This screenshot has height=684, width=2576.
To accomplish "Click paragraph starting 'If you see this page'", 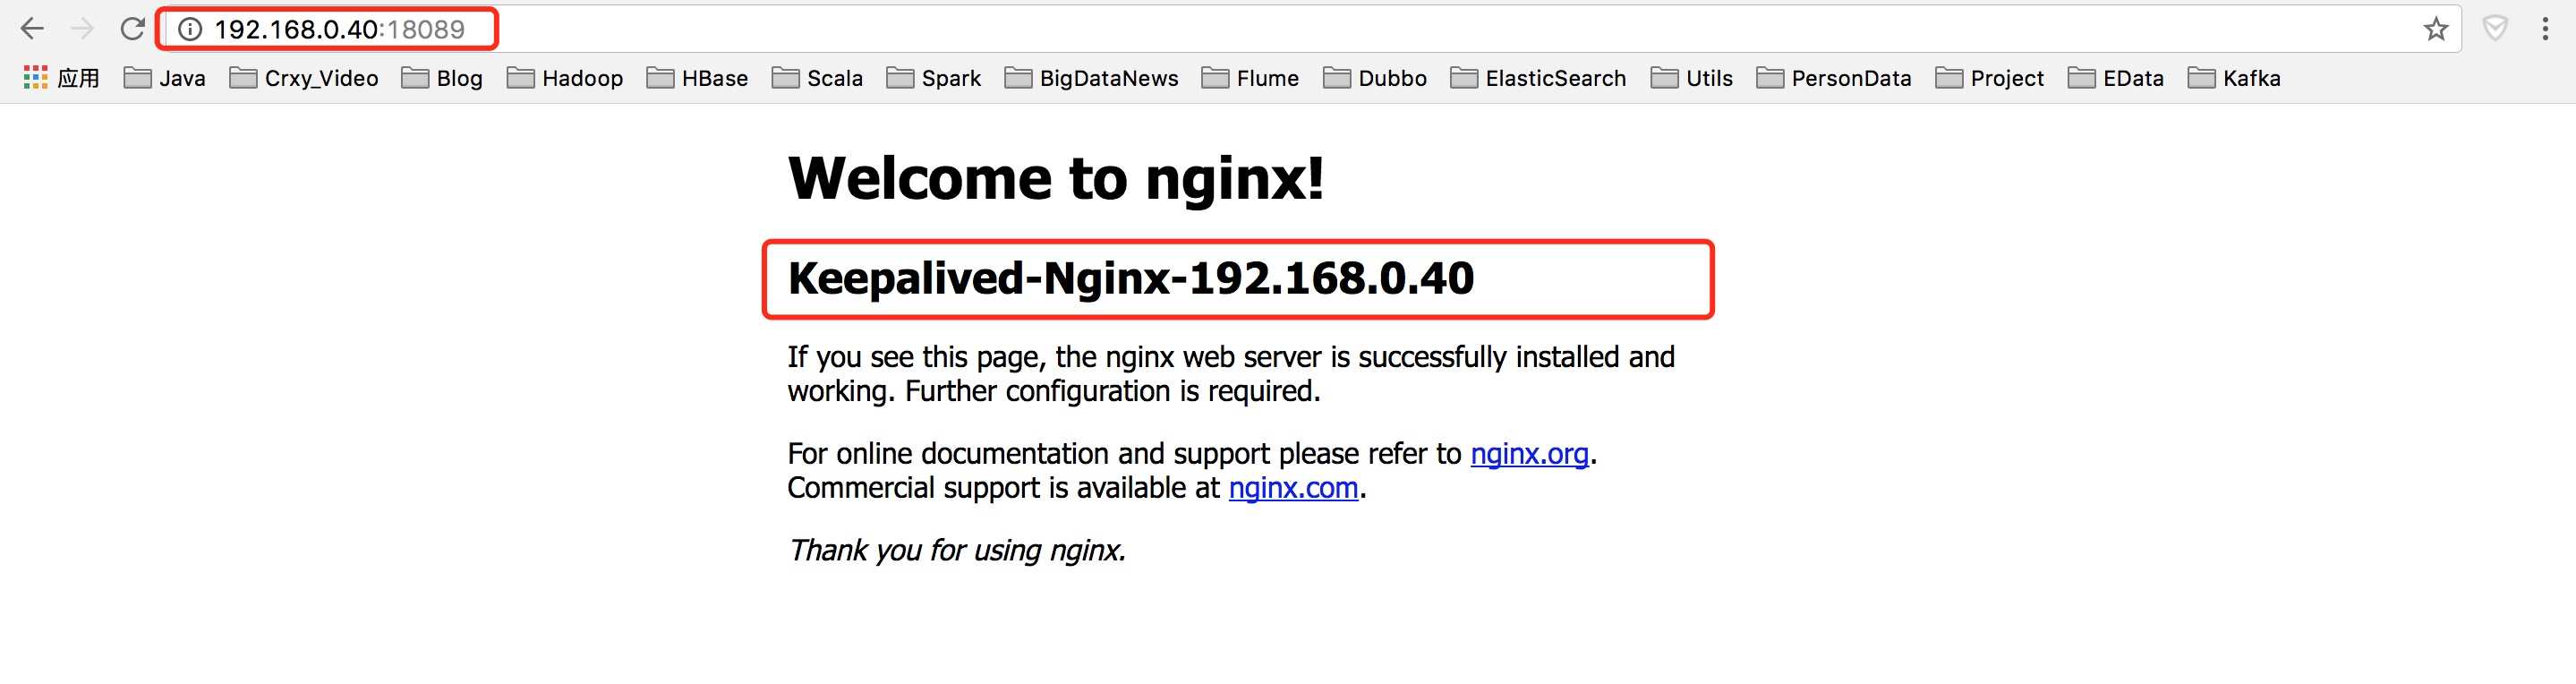I will point(1231,374).
